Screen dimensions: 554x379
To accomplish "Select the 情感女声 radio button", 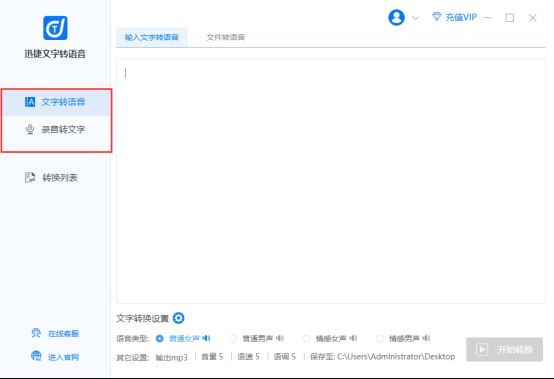I will [306, 338].
